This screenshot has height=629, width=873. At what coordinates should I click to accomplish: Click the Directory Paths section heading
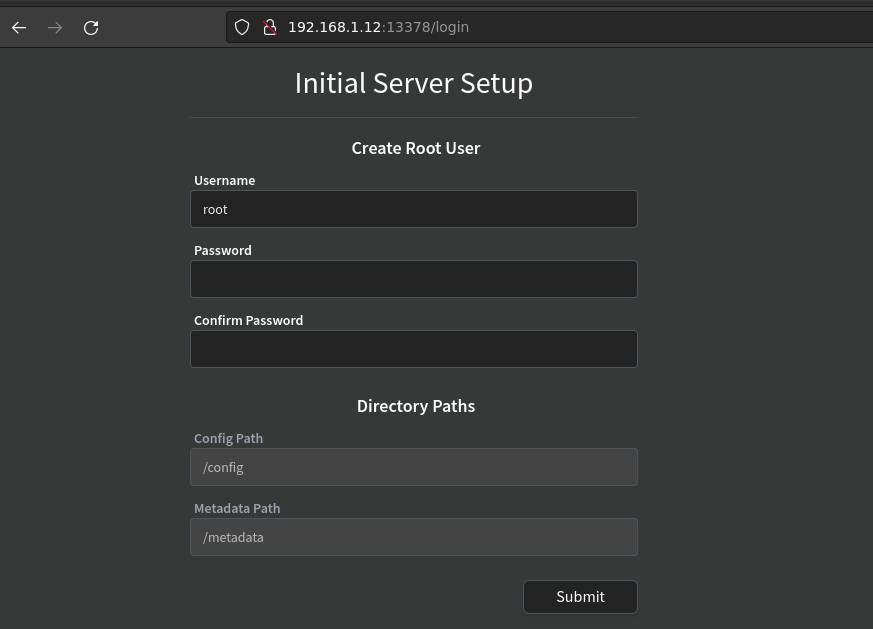[416, 406]
